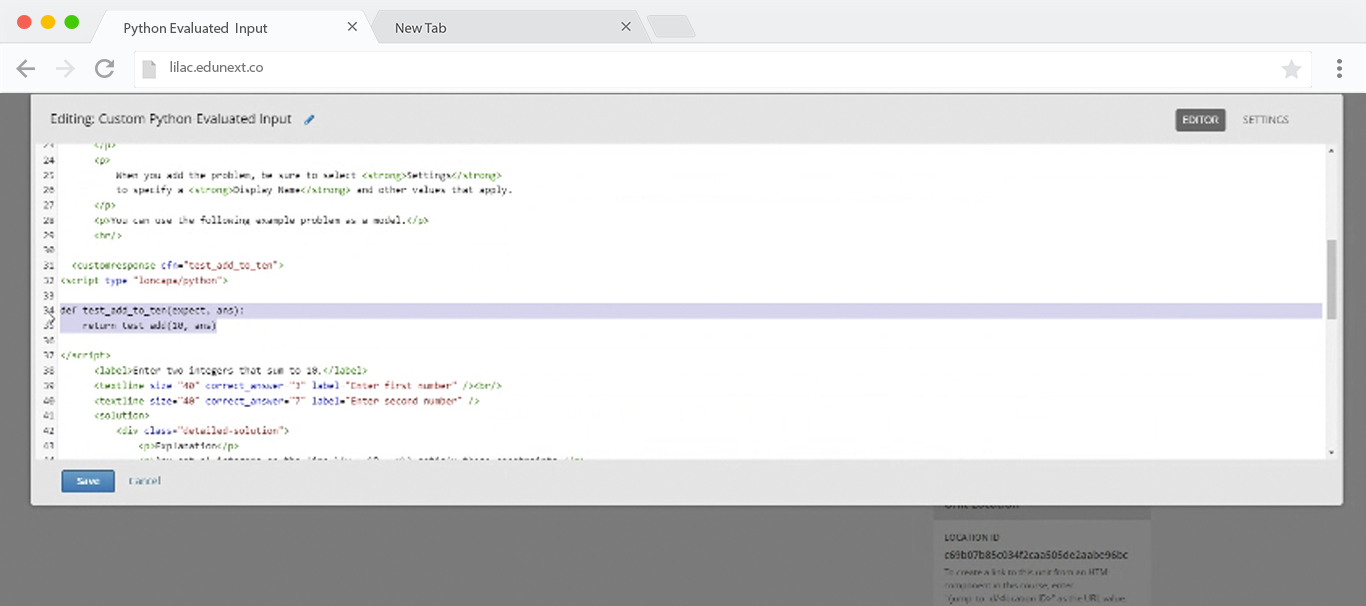Viewport: 1366px width, 606px height.
Task: Select the EDITOR view button
Action: [x=1200, y=120]
